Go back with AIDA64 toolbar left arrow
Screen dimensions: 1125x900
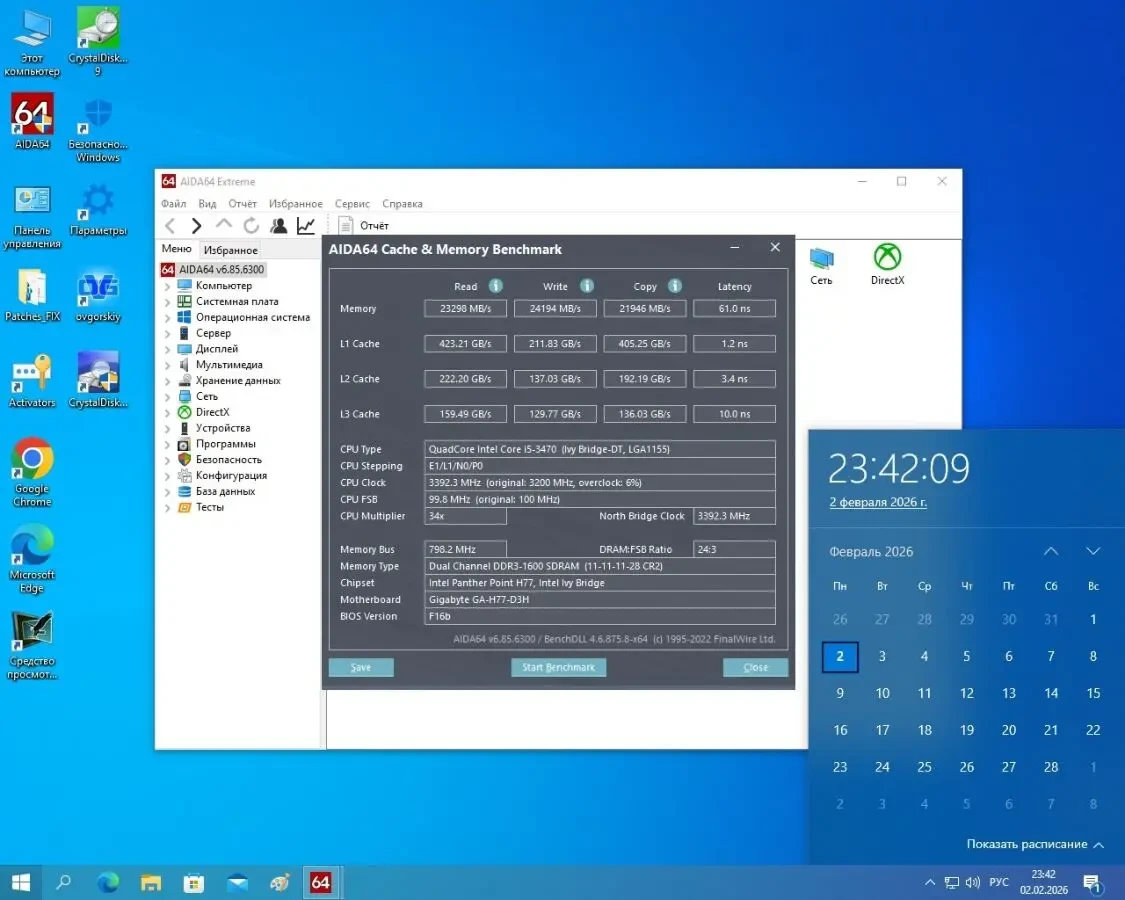(x=170, y=225)
